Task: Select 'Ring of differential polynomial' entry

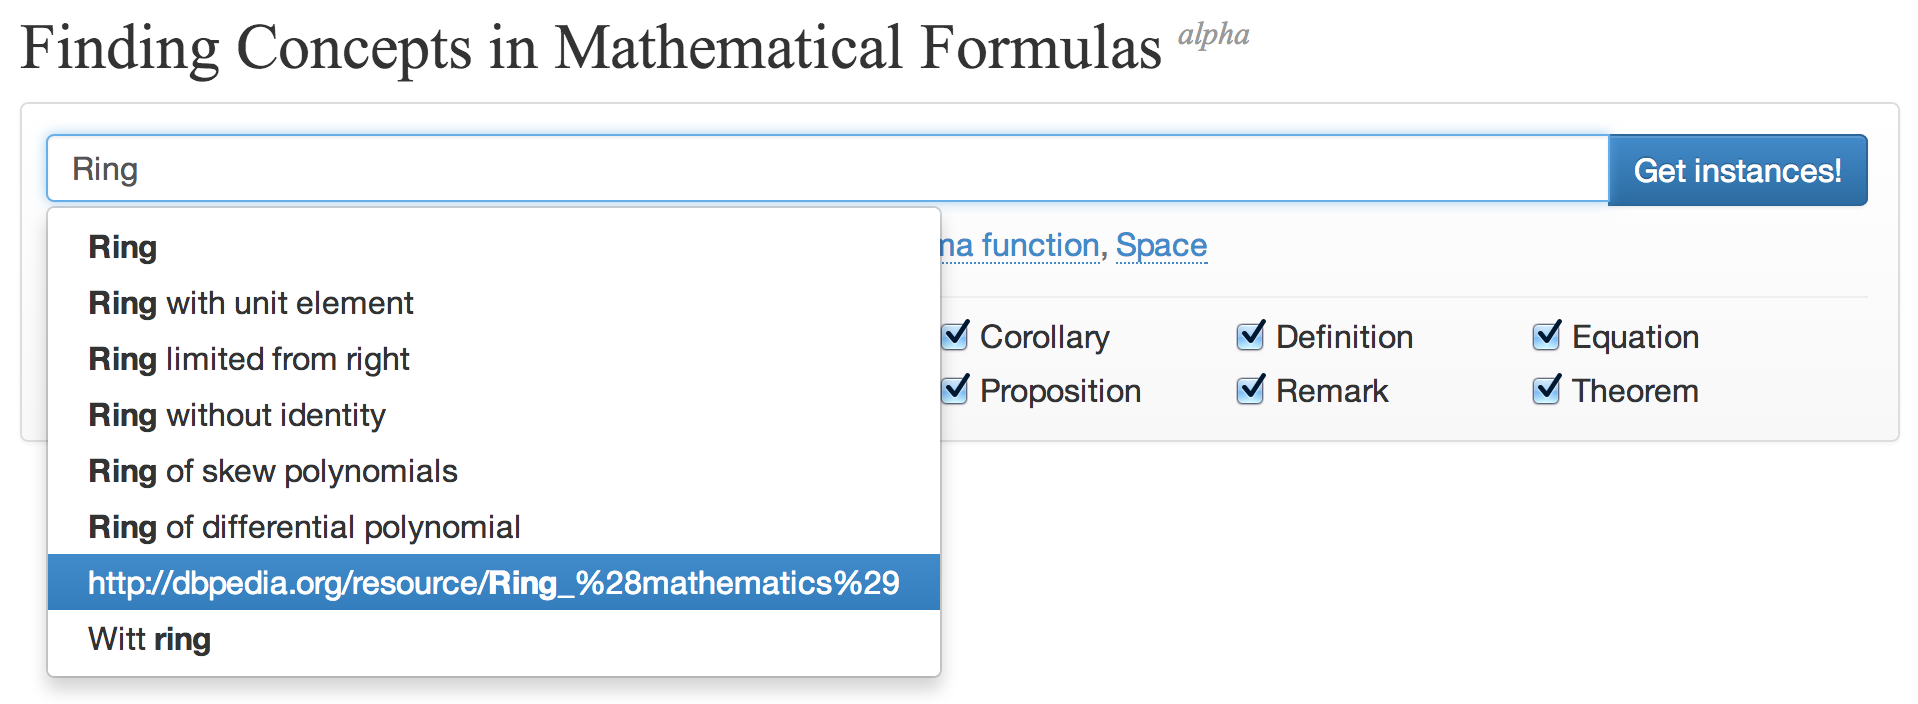Action: tap(304, 527)
